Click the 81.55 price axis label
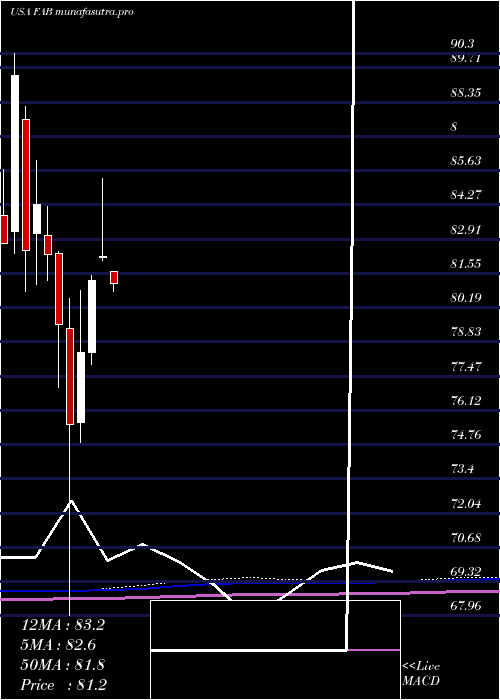The width and height of the screenshot is (500, 700). pyautogui.click(x=466, y=263)
